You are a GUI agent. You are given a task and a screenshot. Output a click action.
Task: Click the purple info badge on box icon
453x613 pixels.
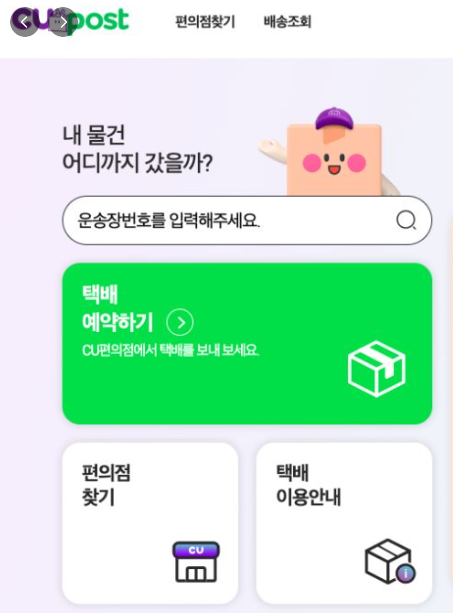click(x=406, y=574)
